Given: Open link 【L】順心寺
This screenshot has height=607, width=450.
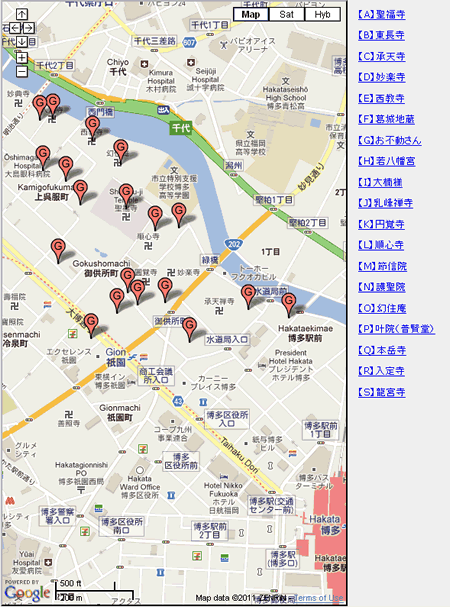Looking at the screenshot, I should (x=381, y=245).
